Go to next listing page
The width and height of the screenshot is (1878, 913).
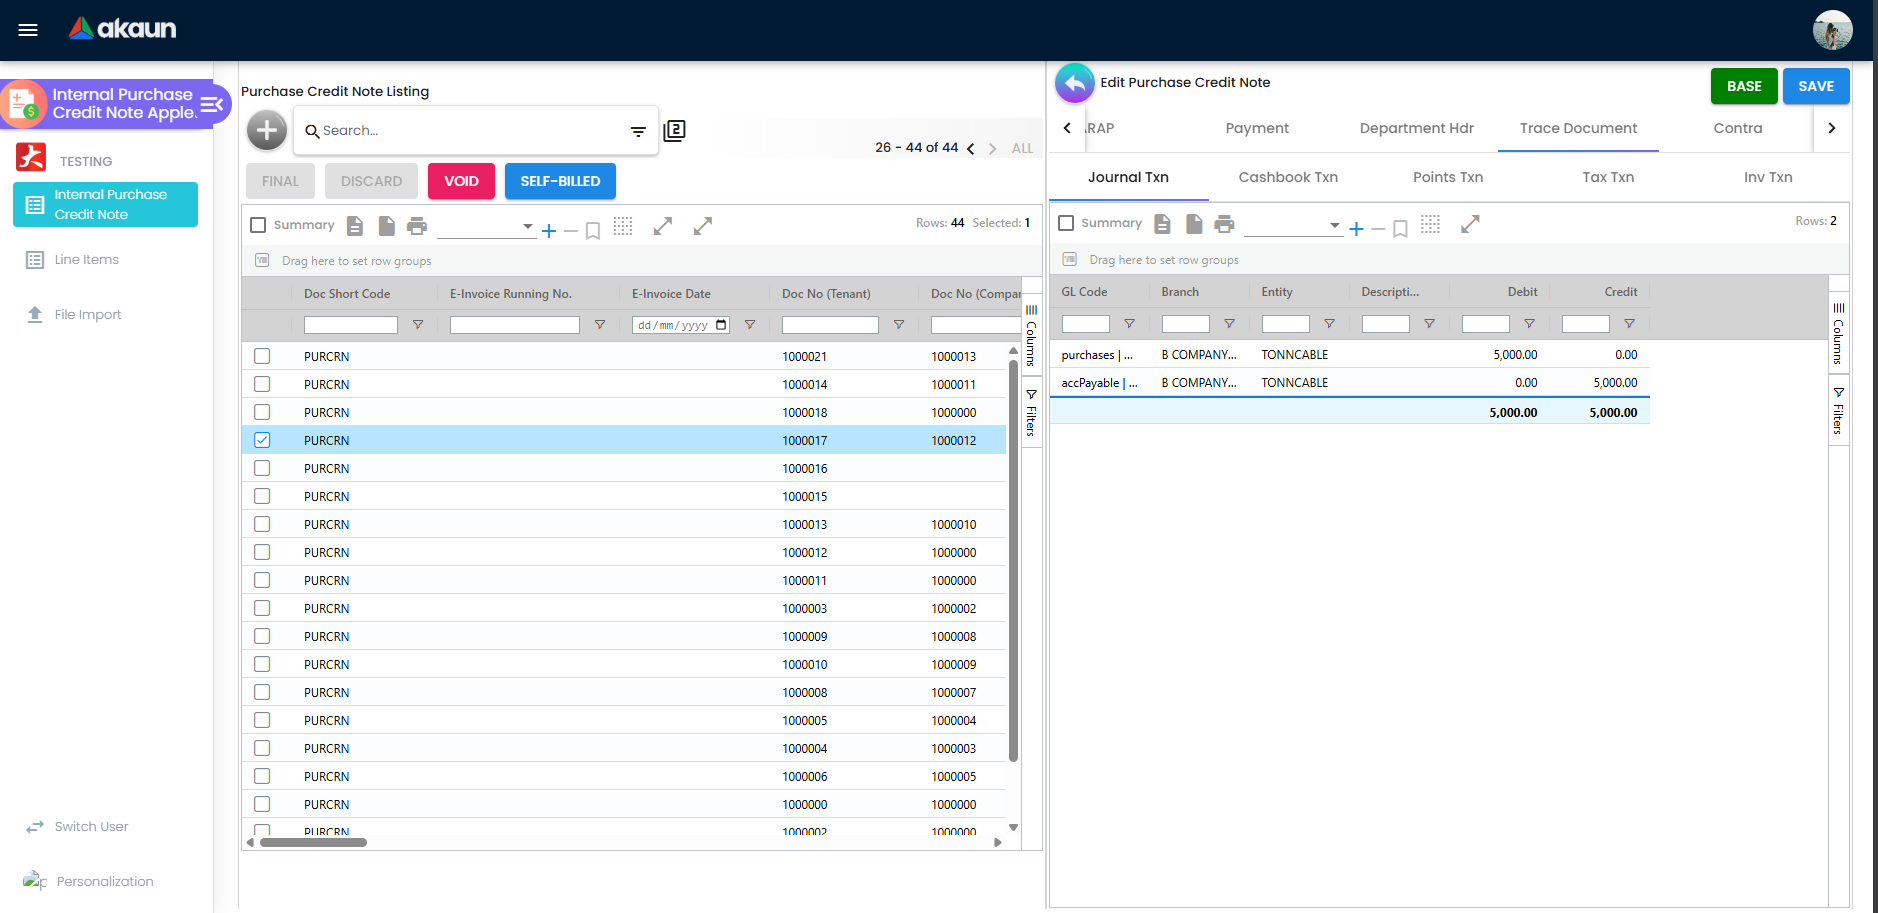point(992,149)
